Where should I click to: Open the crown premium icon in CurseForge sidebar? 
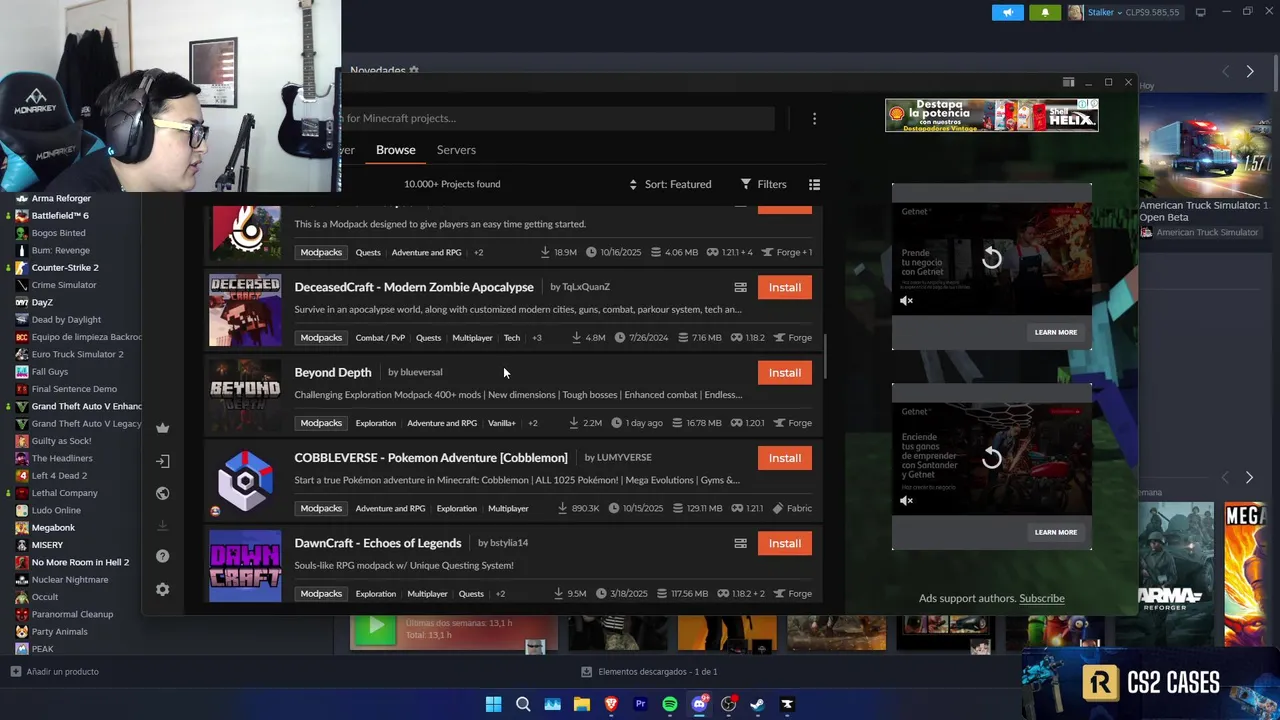coord(163,428)
